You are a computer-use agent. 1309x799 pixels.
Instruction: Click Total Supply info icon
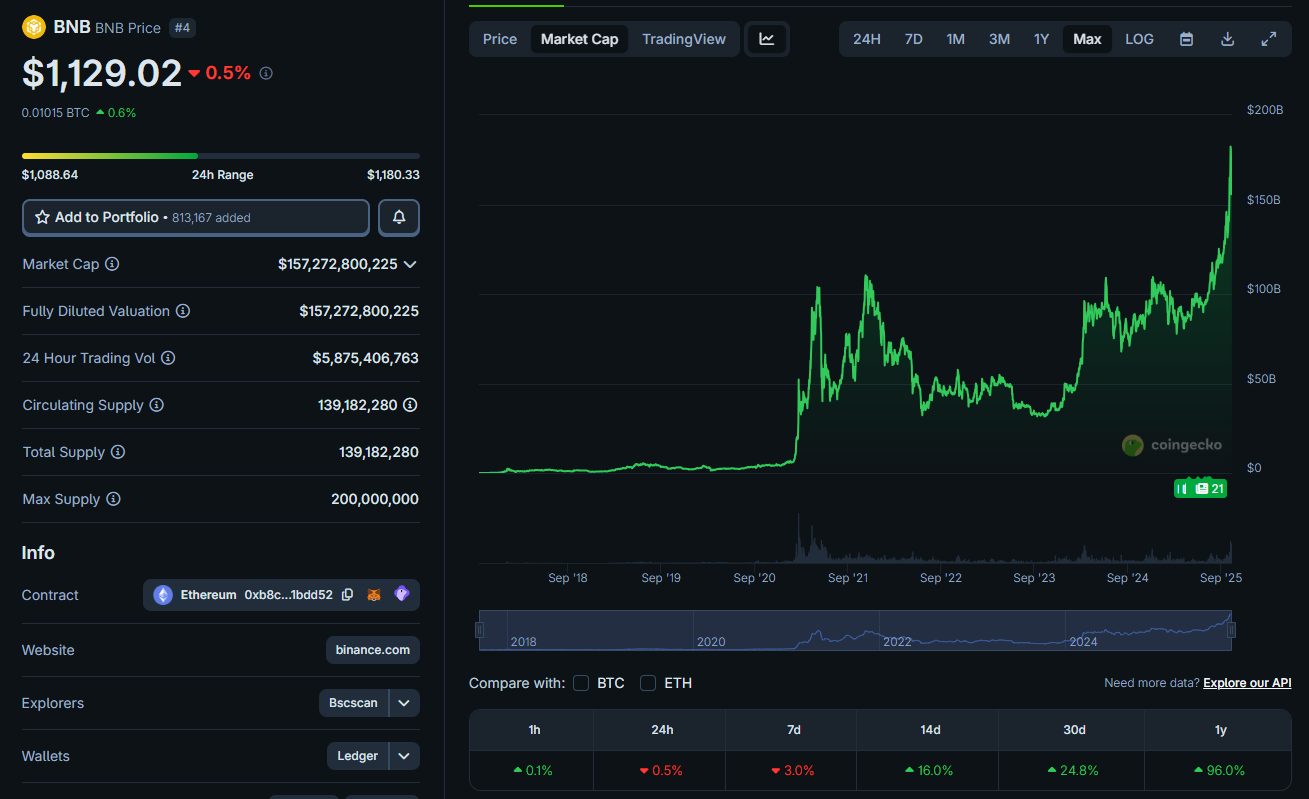118,452
